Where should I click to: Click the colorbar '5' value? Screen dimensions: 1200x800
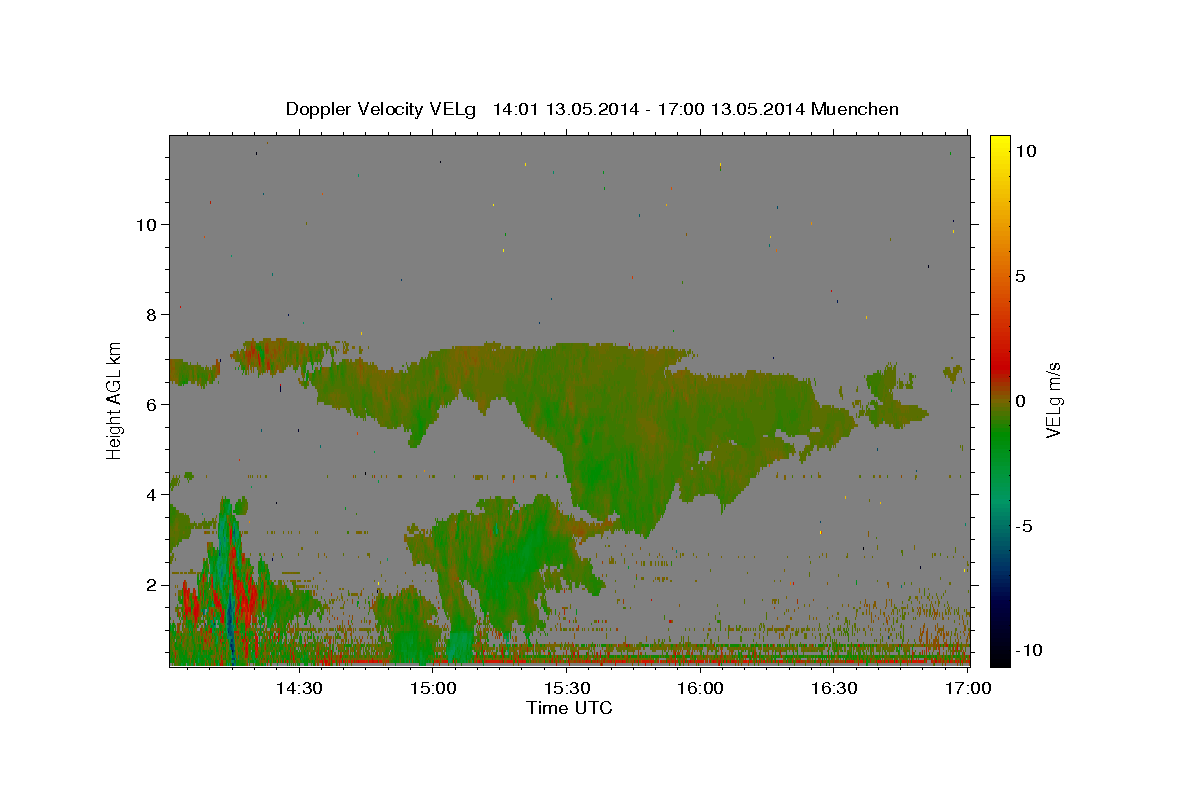click(x=1021, y=276)
